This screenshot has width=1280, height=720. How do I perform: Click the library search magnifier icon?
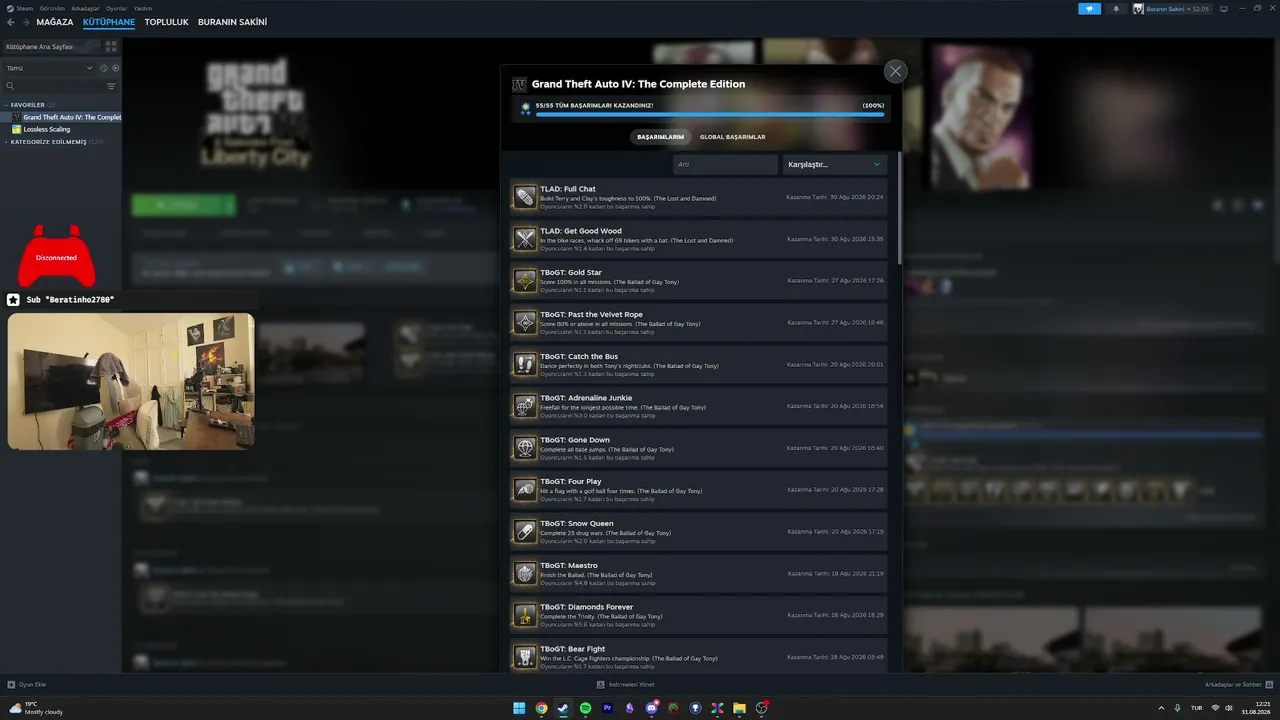point(10,86)
